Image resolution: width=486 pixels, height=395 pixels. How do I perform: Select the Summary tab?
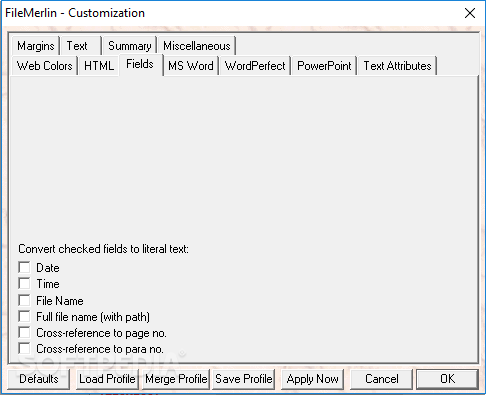tap(130, 46)
